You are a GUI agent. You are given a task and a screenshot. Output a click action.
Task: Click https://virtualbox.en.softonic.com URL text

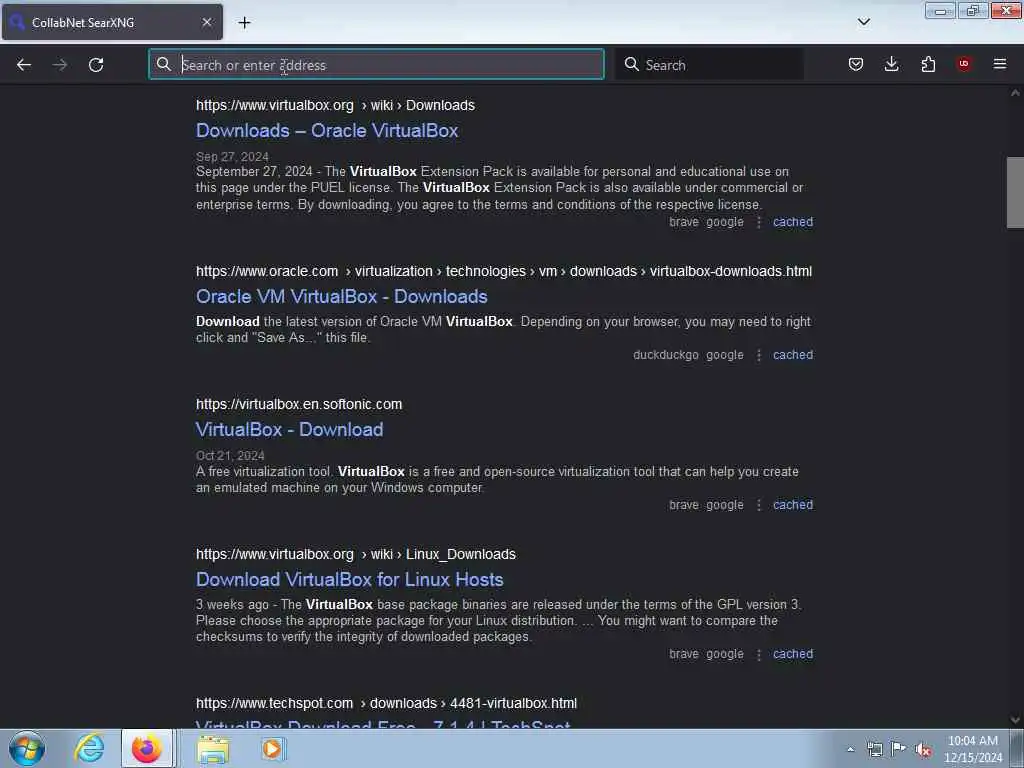click(x=299, y=404)
